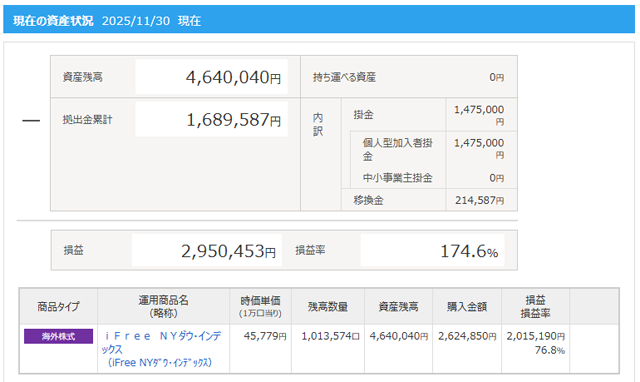Select the 4,640,040円 value in the summary box

233,77
